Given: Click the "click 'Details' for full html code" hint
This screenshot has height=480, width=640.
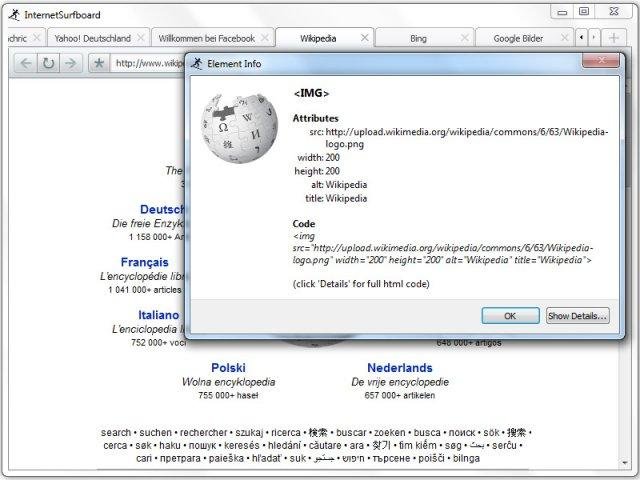Looking at the screenshot, I should pyautogui.click(x=361, y=284).
